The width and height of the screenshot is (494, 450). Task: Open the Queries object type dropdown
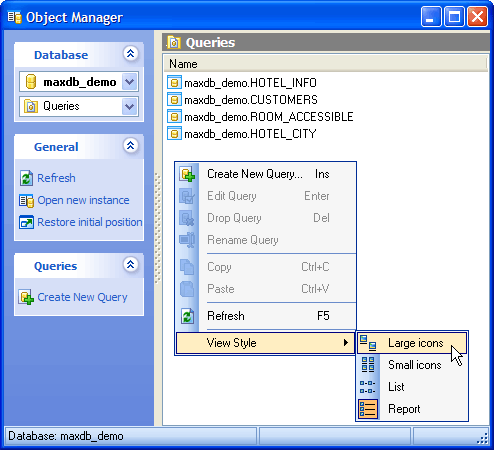(x=130, y=106)
